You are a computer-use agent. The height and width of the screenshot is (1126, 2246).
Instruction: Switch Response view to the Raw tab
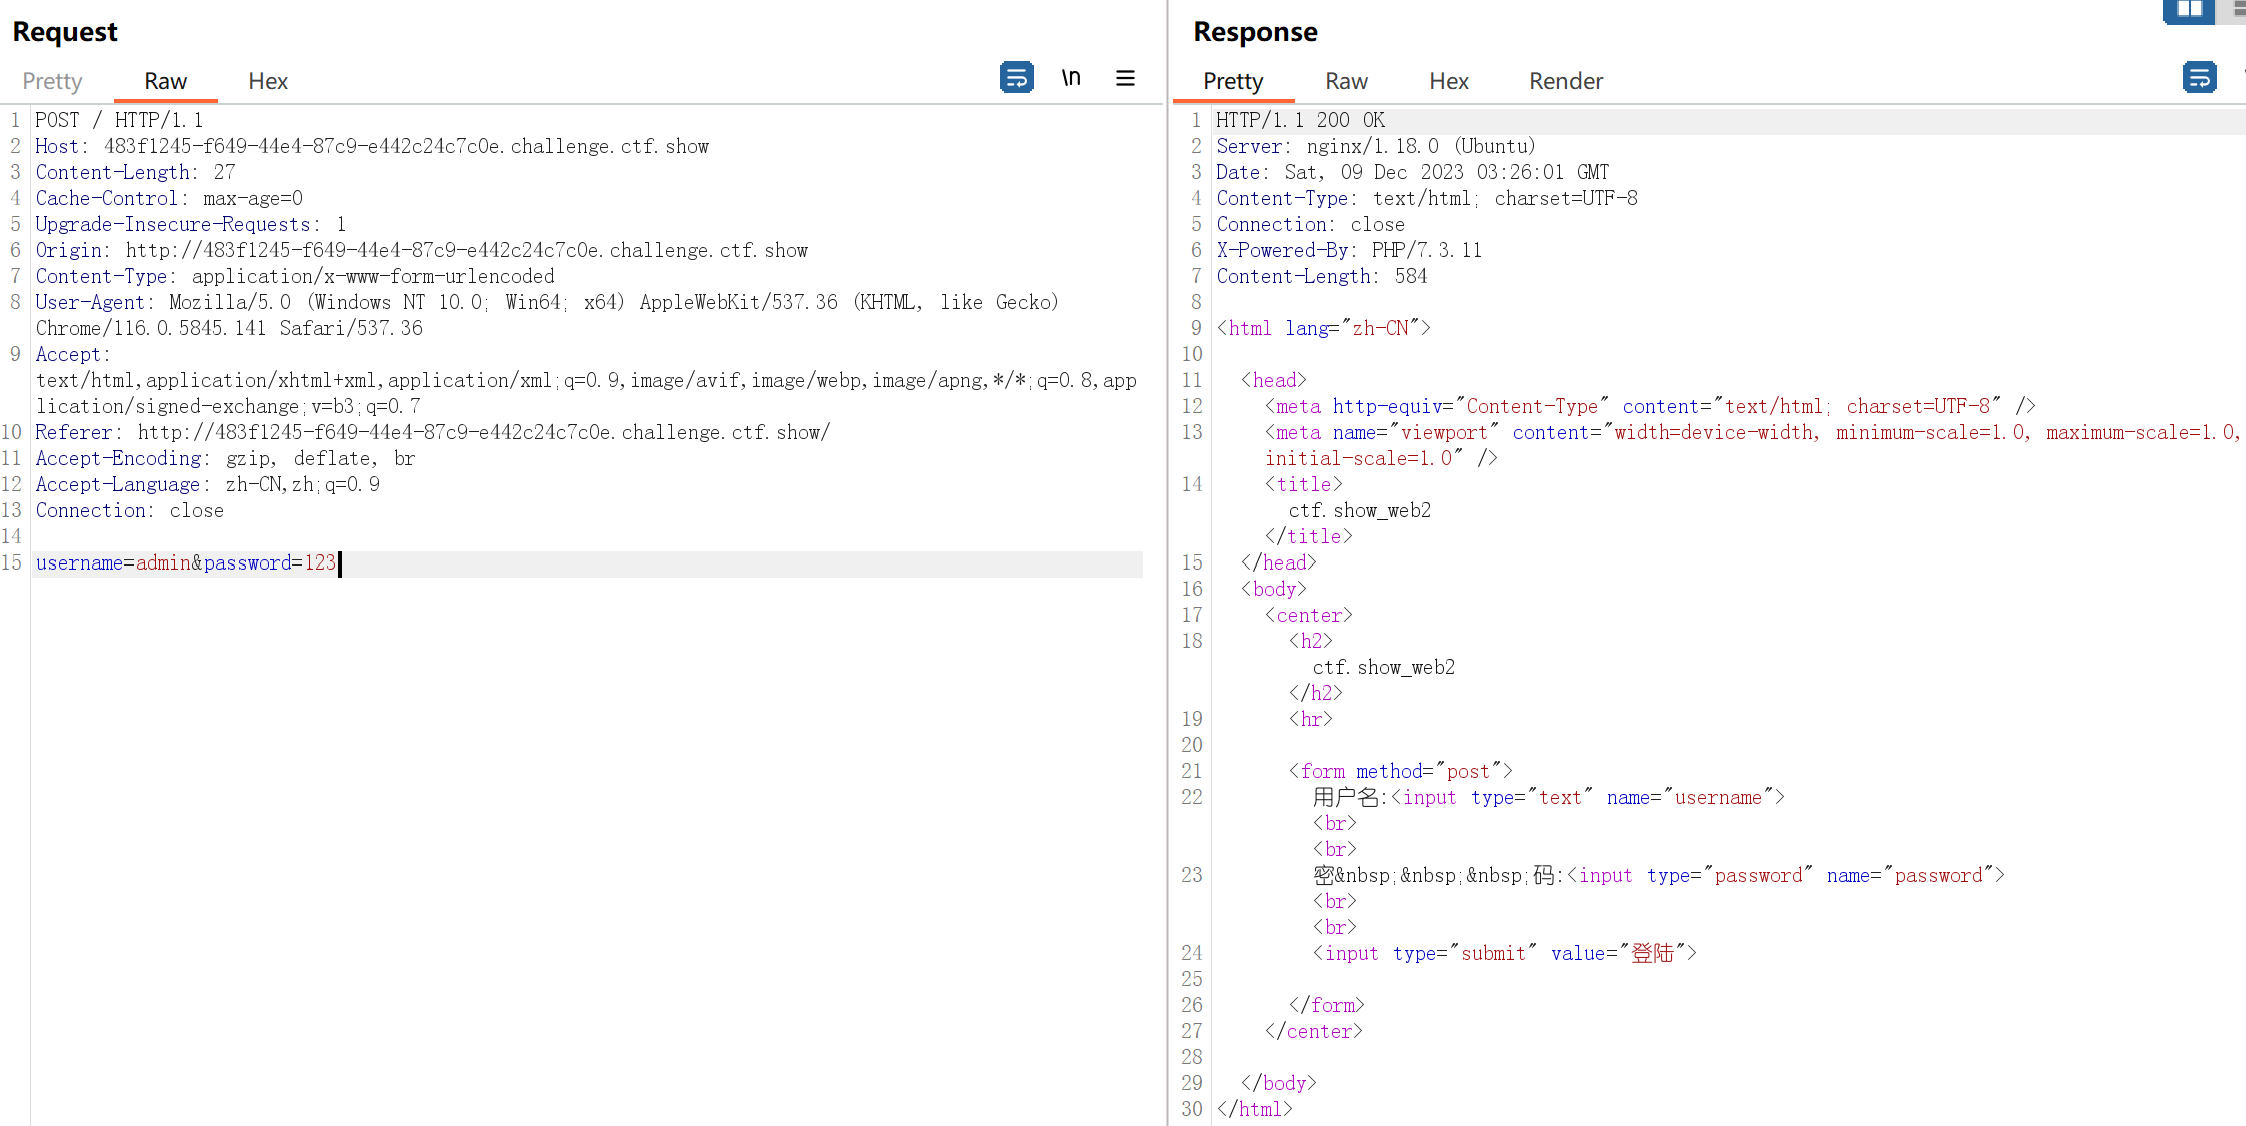pyautogui.click(x=1346, y=81)
